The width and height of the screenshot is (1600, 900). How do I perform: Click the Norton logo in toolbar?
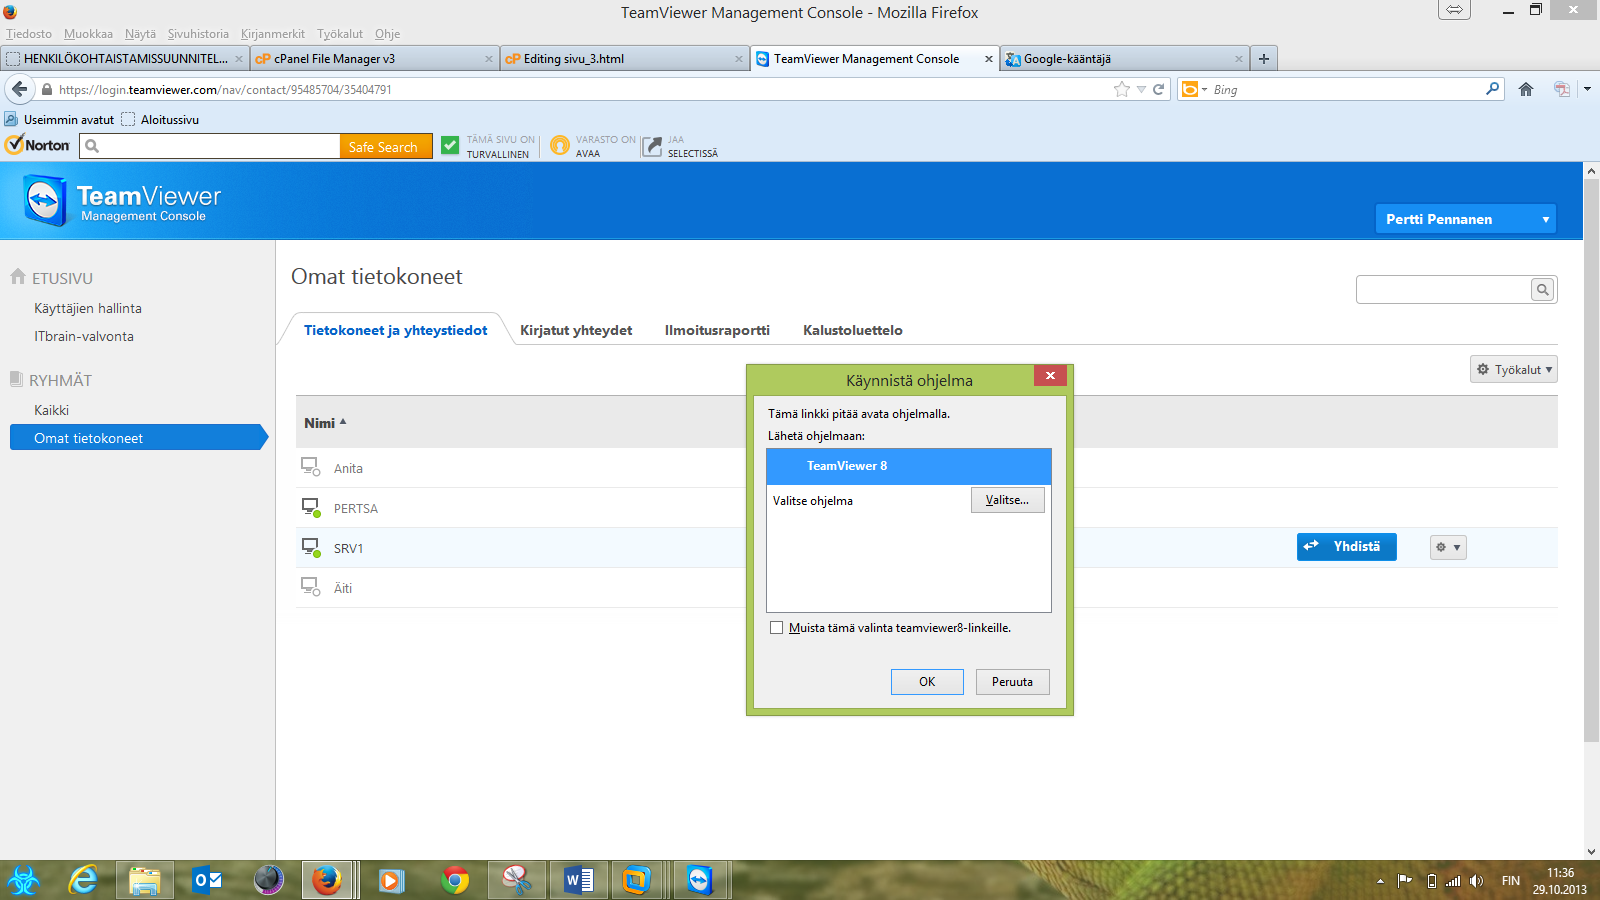(x=38, y=145)
